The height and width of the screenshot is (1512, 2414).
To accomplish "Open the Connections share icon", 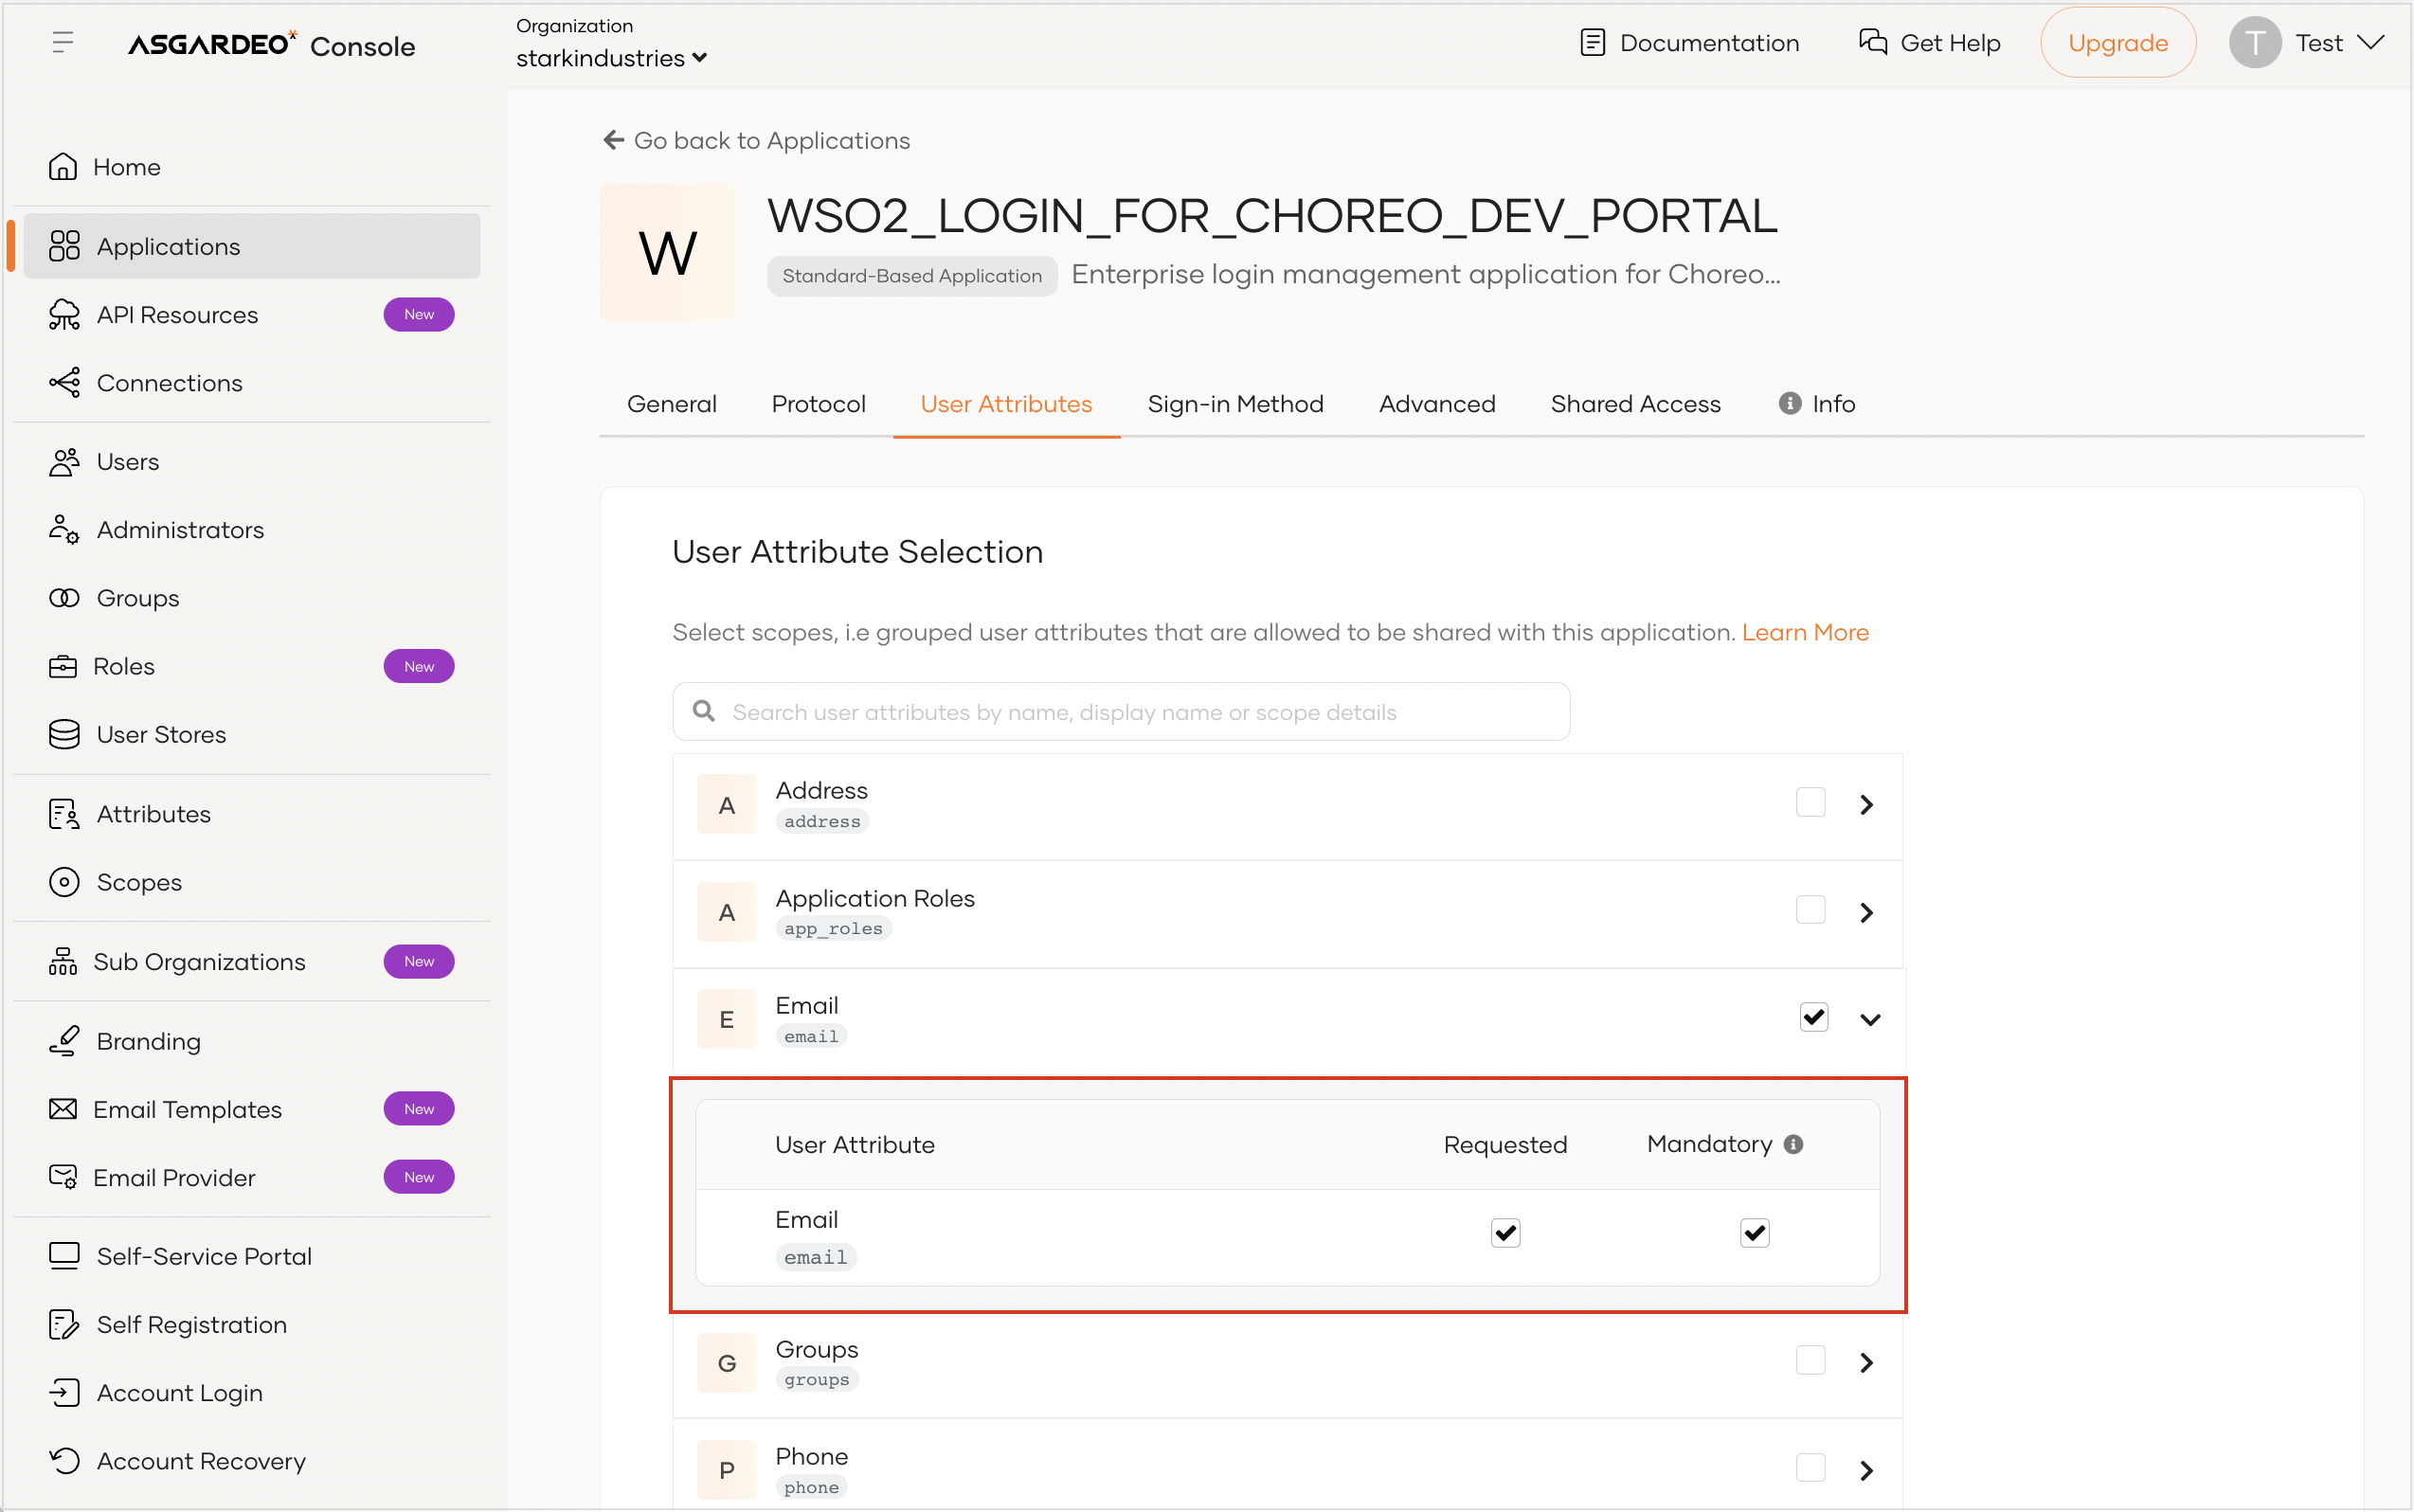I will [x=64, y=383].
